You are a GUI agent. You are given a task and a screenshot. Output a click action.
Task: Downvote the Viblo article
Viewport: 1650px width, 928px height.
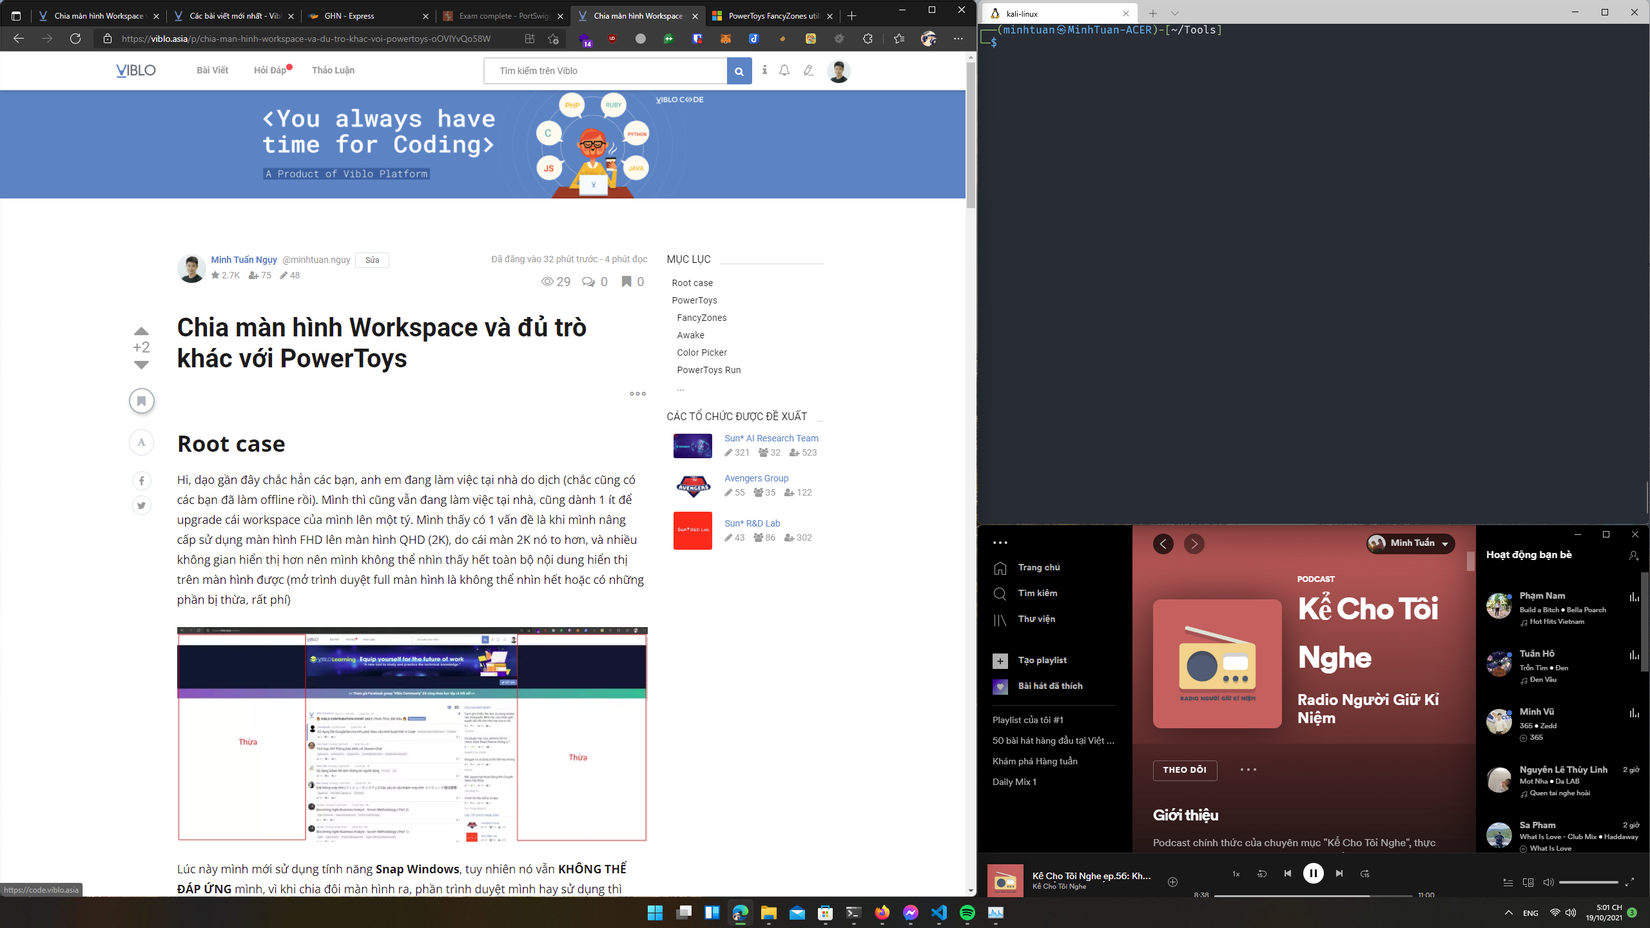click(x=141, y=365)
